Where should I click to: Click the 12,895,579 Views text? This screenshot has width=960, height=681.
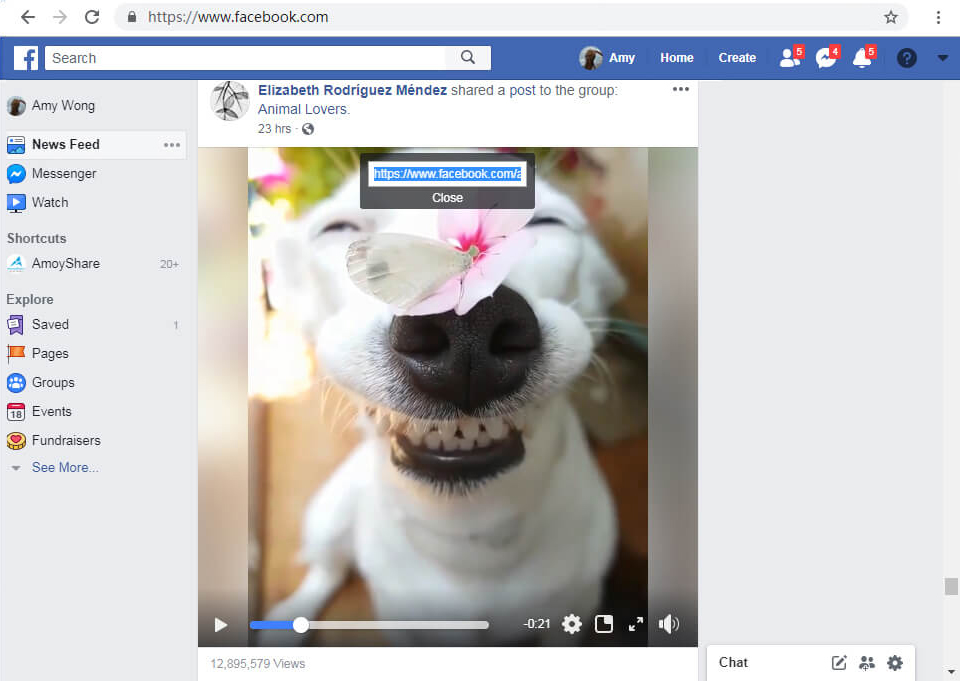click(x=258, y=664)
